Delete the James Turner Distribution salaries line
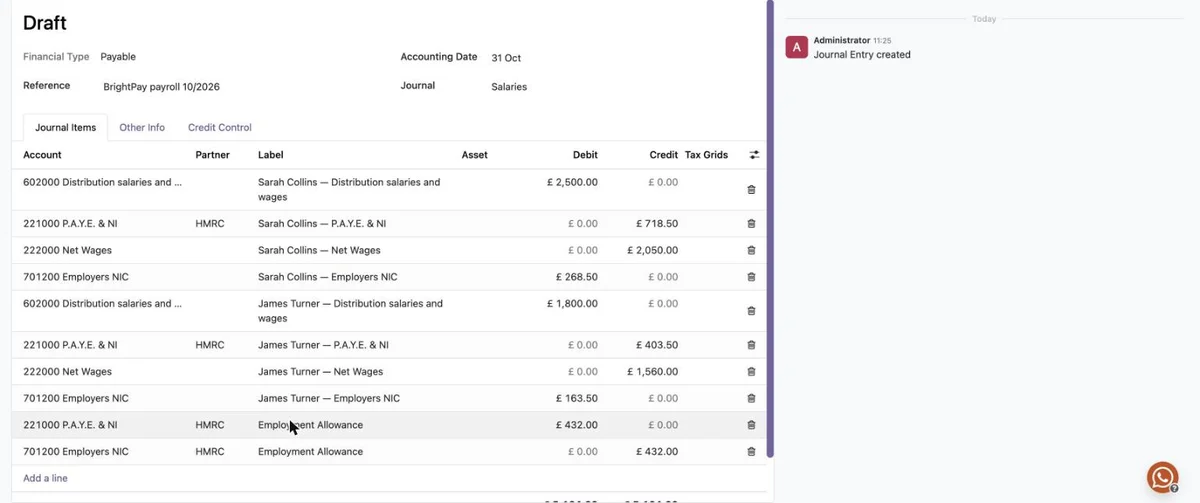Viewport: 1200px width, 503px height. click(751, 311)
